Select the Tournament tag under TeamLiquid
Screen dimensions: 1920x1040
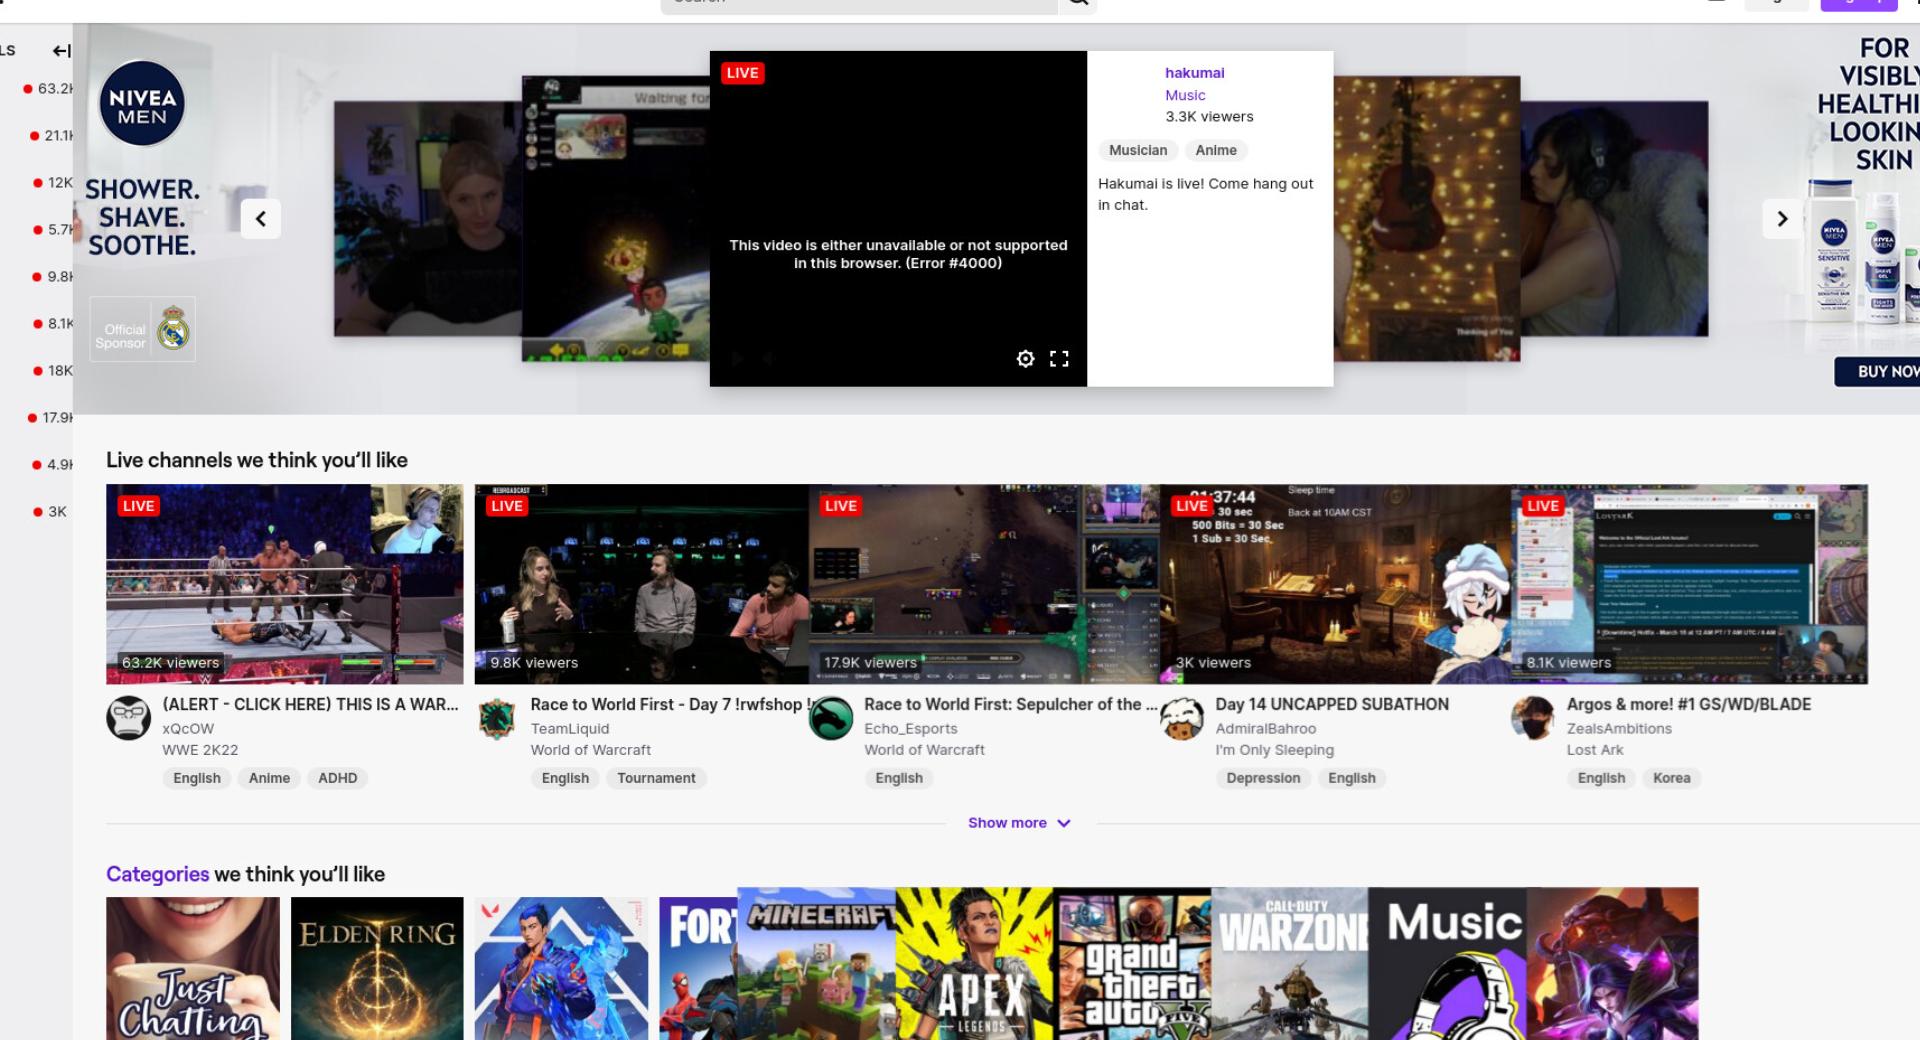[x=656, y=778]
